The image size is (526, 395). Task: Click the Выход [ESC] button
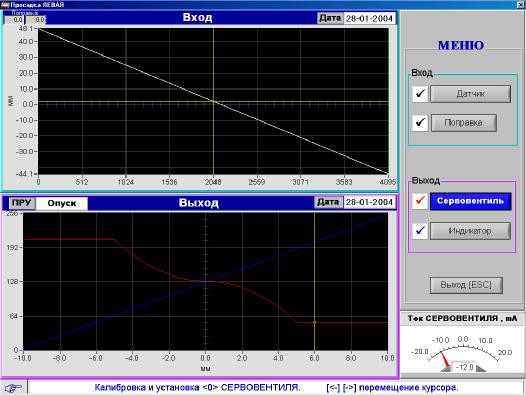click(x=466, y=285)
